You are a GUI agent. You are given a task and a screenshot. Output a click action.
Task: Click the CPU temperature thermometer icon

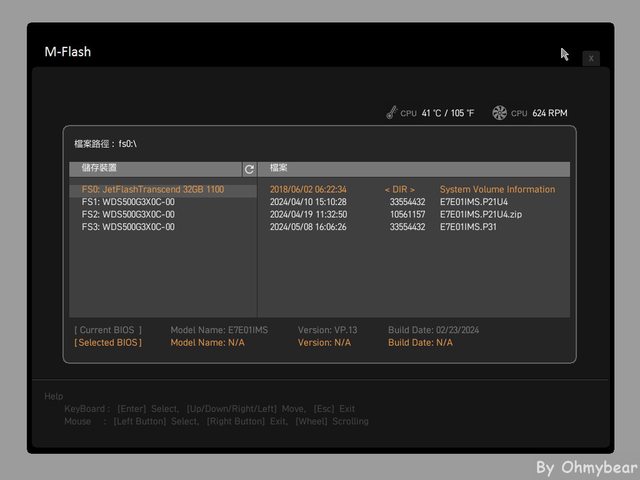click(x=391, y=113)
